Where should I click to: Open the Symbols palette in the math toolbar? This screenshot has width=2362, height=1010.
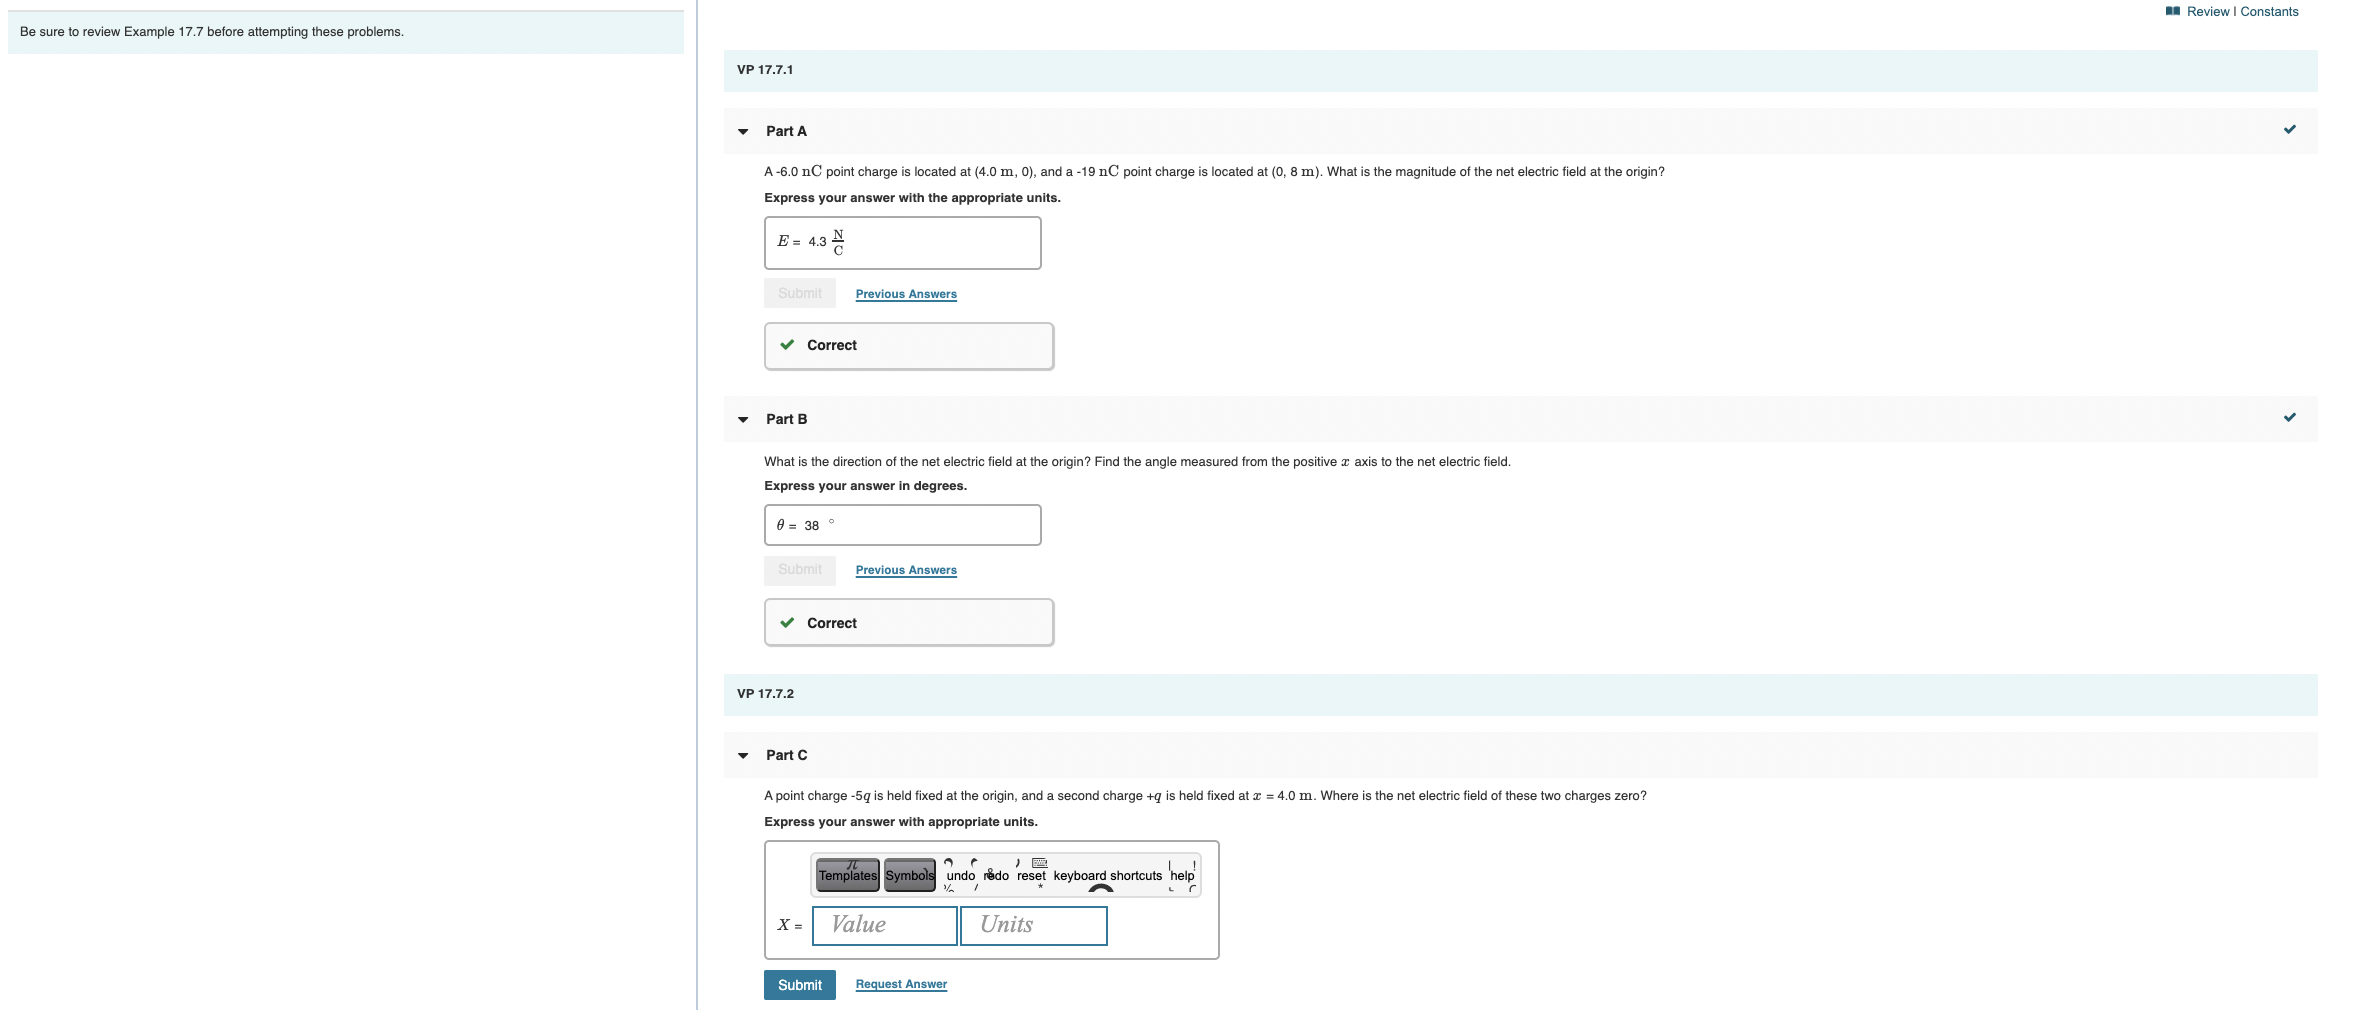click(908, 874)
